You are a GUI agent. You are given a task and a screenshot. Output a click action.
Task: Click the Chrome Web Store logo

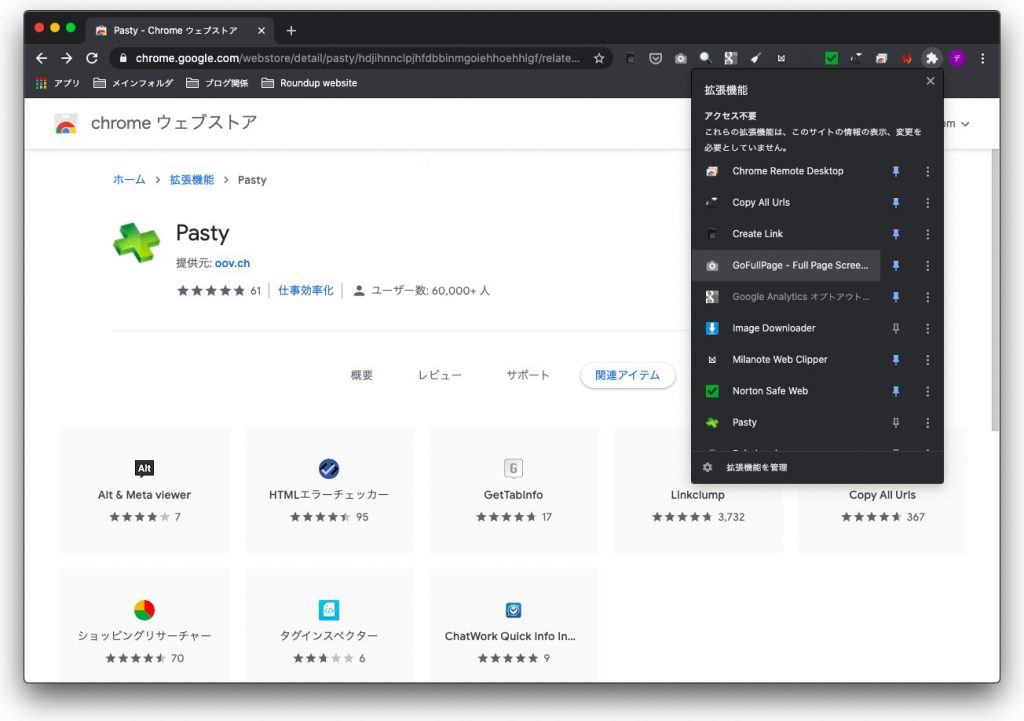66,123
